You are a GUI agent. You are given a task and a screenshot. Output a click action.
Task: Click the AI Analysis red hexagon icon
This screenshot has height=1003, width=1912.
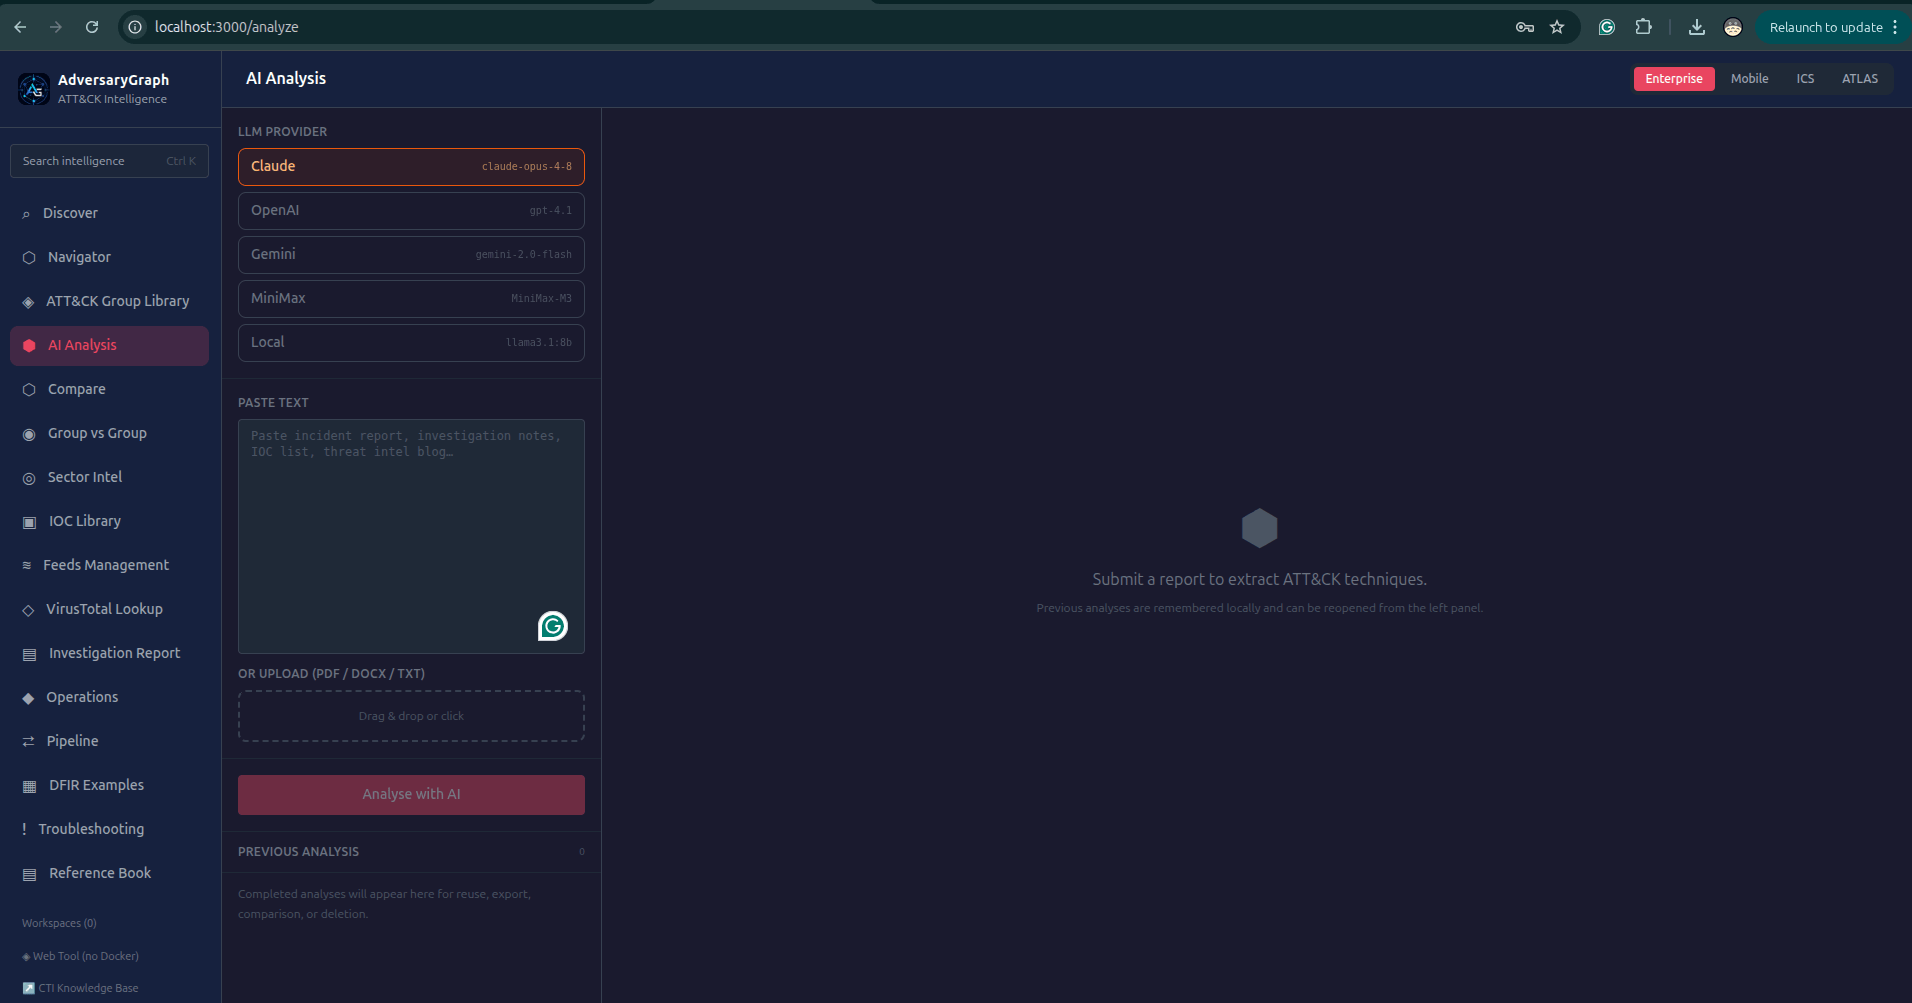29,346
